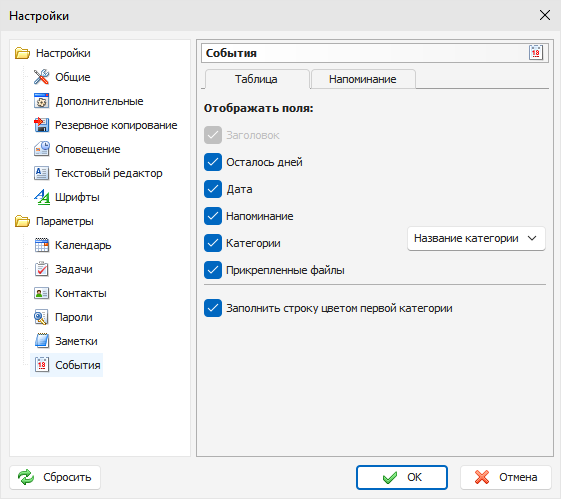Click the Отображать поля heading text

click(x=258, y=108)
